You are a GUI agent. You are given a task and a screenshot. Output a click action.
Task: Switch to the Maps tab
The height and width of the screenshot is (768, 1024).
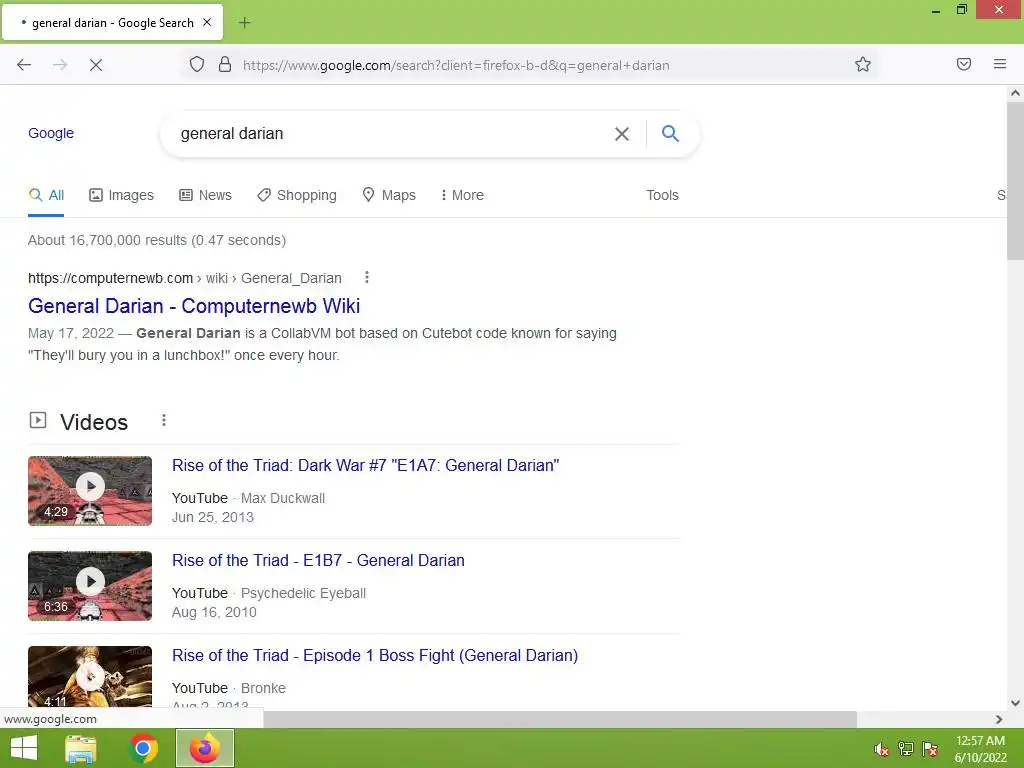click(x=389, y=195)
